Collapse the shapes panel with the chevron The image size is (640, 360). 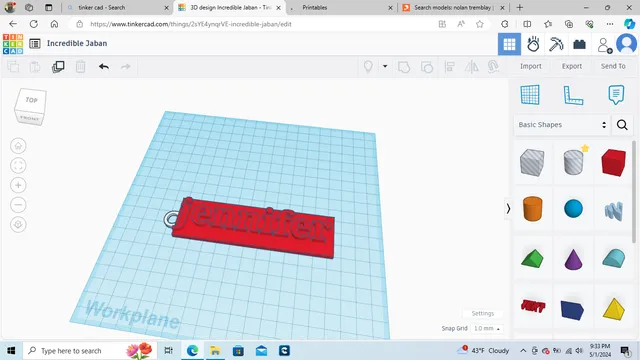508,209
